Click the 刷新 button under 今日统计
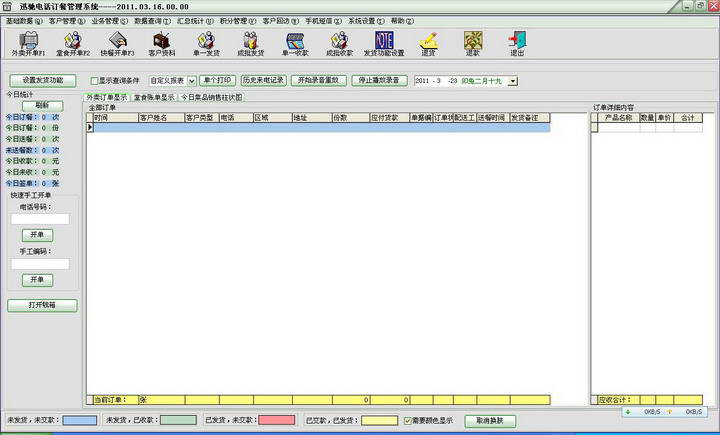The width and height of the screenshot is (720, 435). pyautogui.click(x=43, y=106)
